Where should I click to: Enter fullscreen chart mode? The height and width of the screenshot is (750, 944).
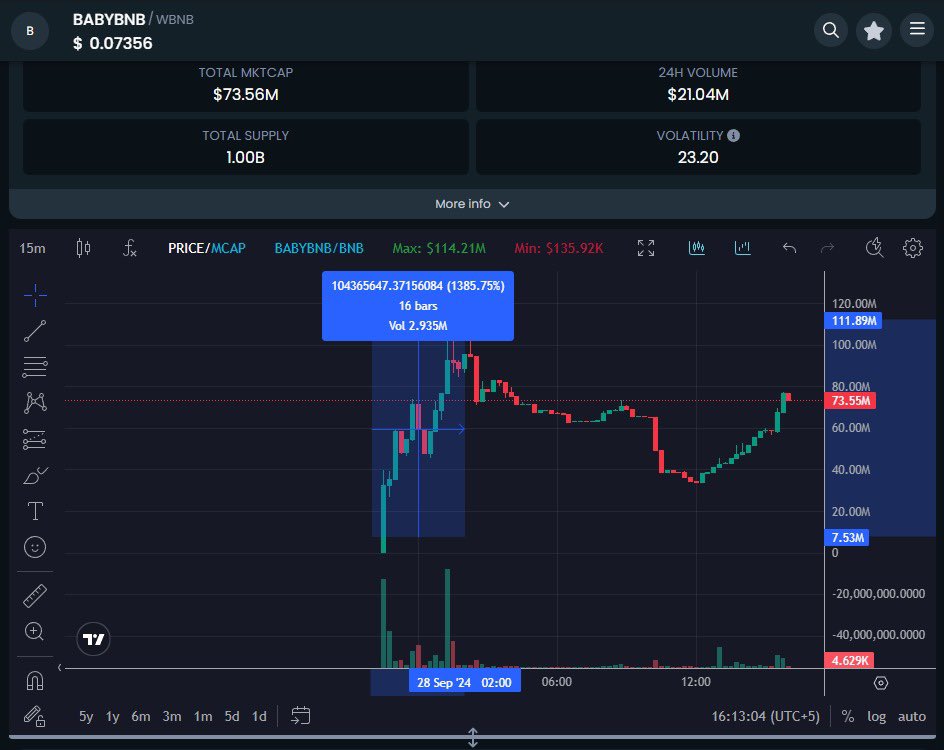pyautogui.click(x=646, y=248)
